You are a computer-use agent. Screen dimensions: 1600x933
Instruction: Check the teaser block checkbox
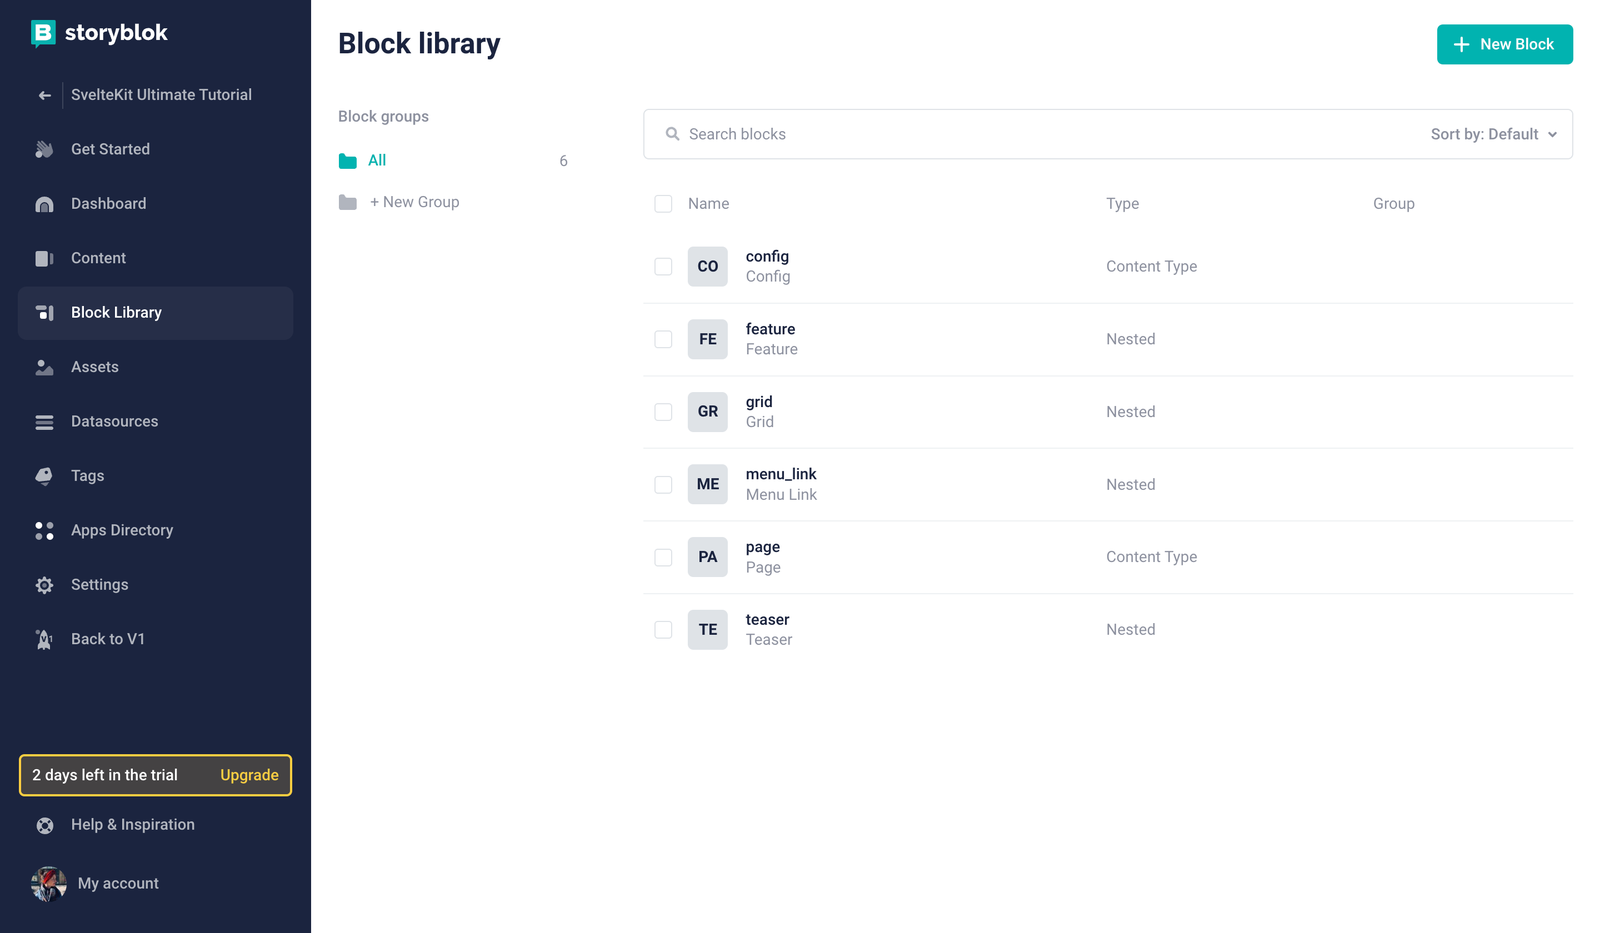click(x=663, y=629)
